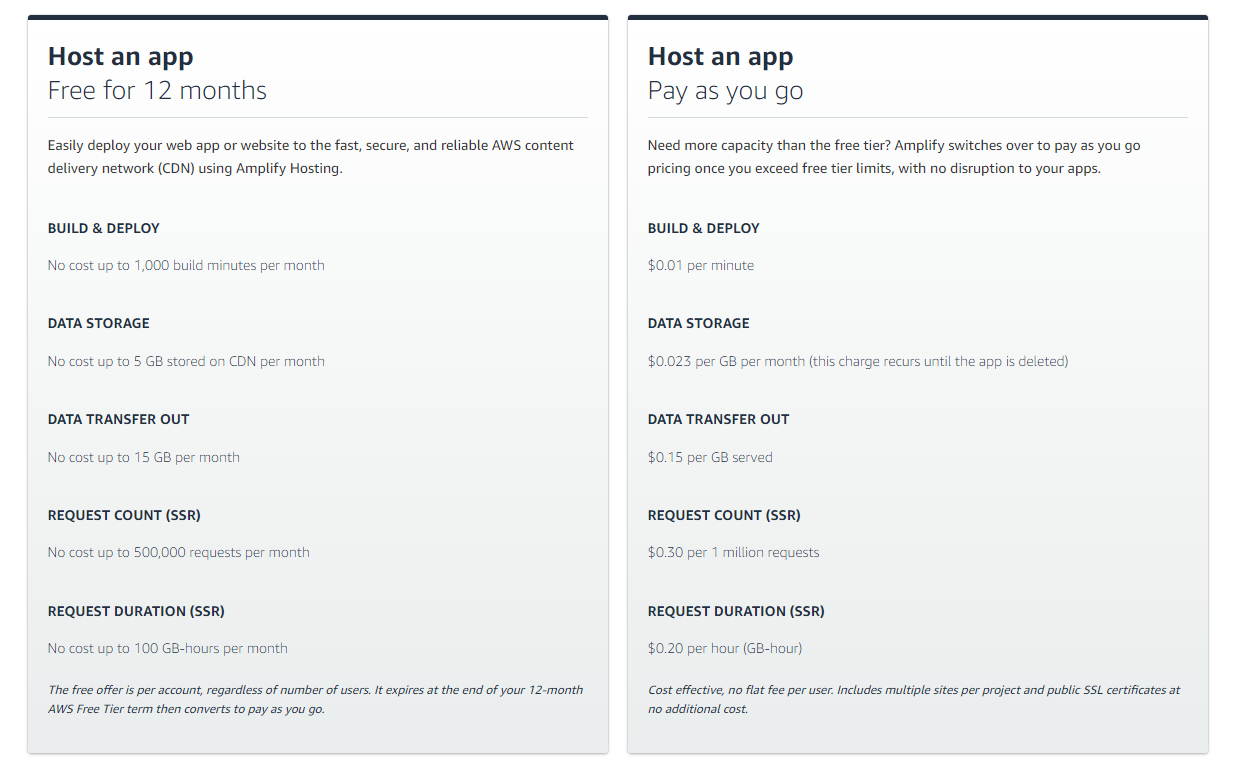
Task: Click the "$0.30 per 1 million requests" price
Action: tap(733, 553)
